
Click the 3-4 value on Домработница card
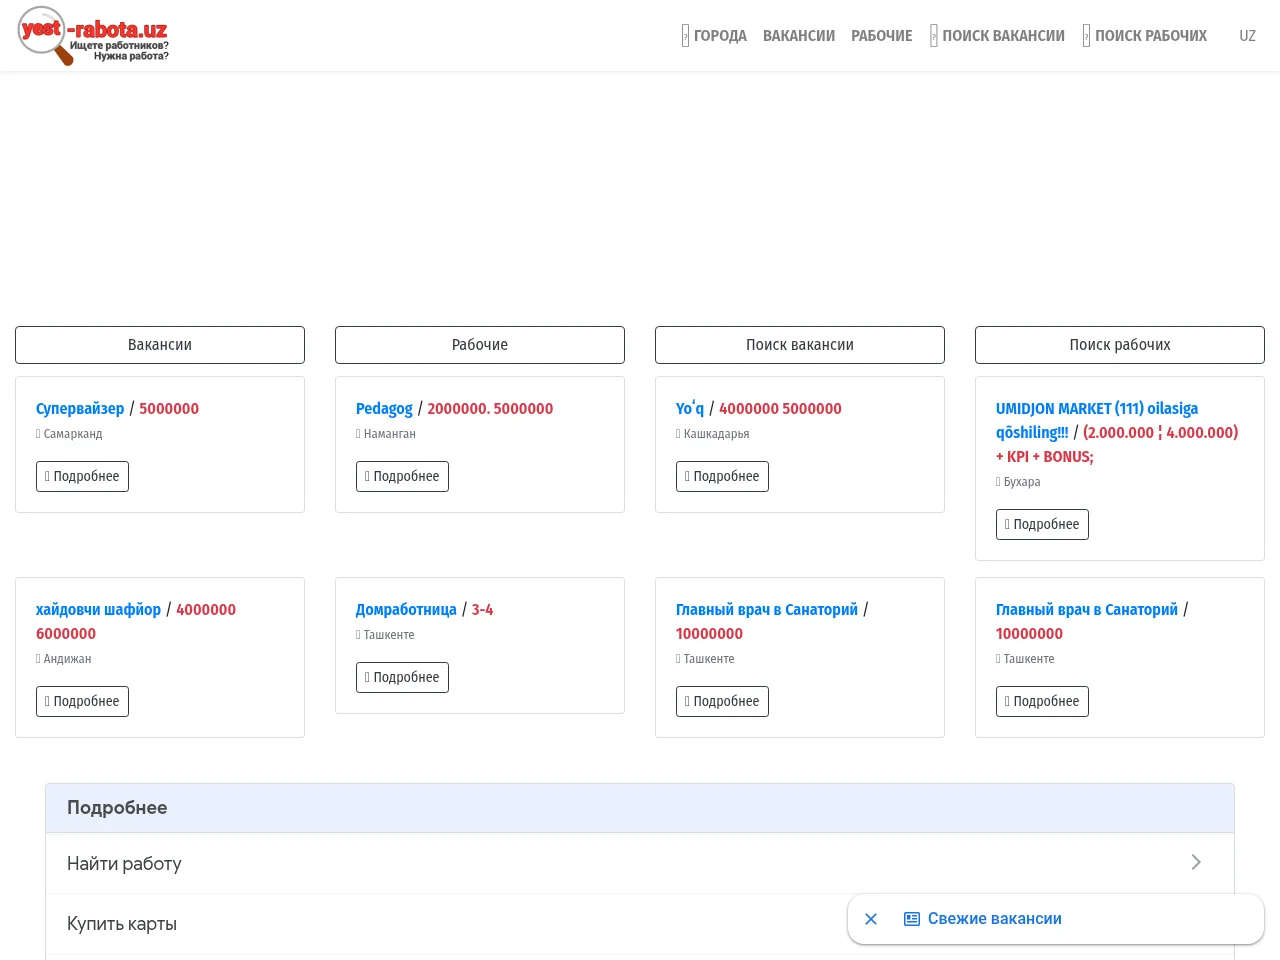pos(482,610)
